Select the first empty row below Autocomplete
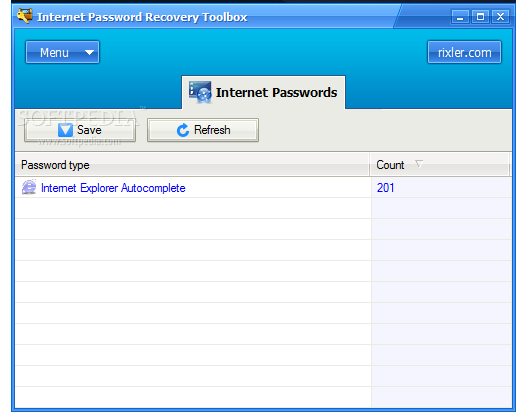Viewport: 516px width, 412px height. tap(263, 208)
